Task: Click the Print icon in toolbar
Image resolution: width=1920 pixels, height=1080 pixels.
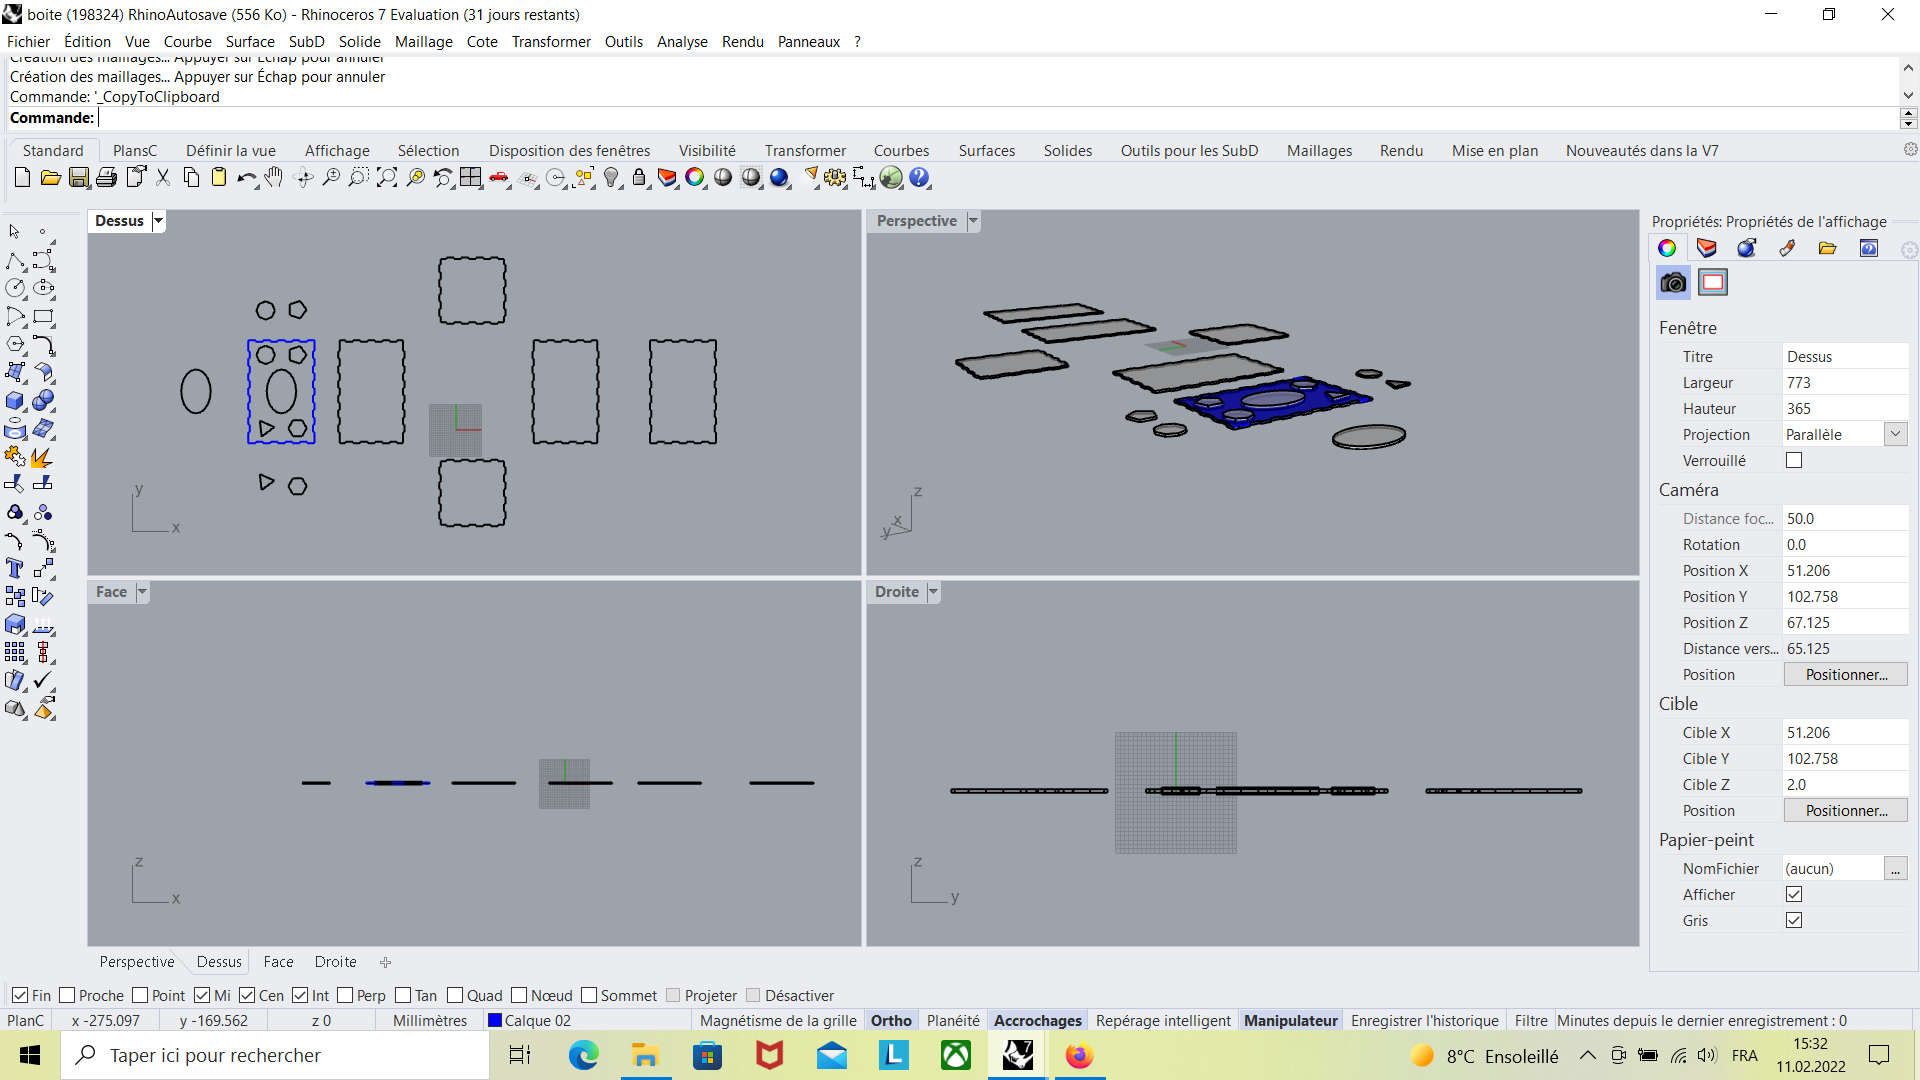Action: click(106, 178)
